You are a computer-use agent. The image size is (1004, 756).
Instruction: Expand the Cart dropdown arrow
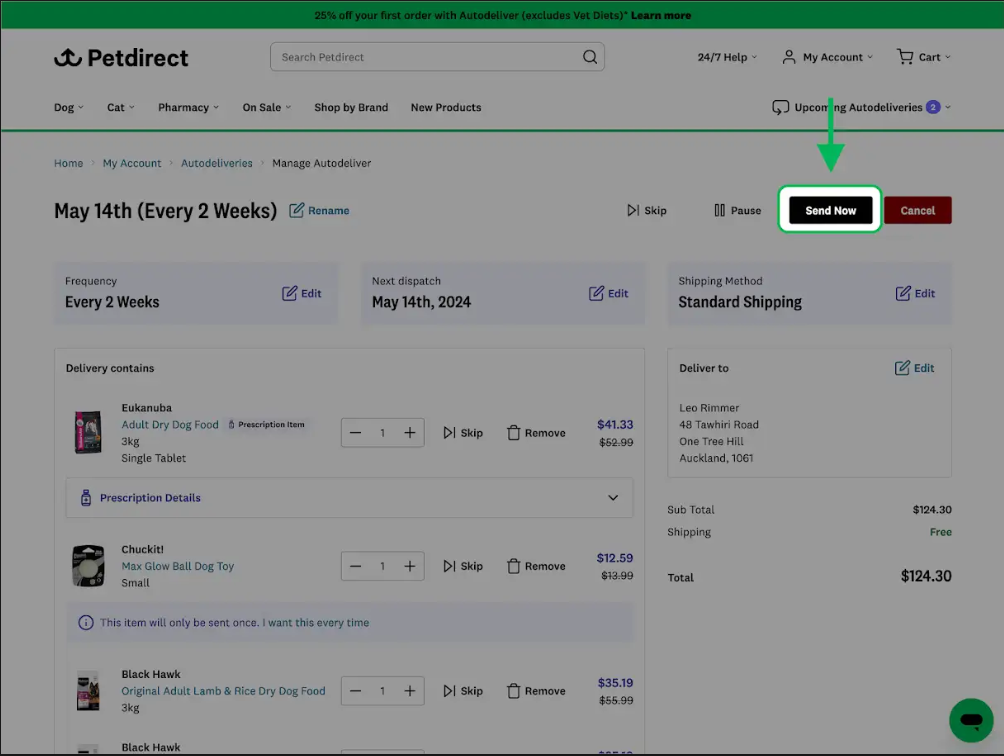948,57
